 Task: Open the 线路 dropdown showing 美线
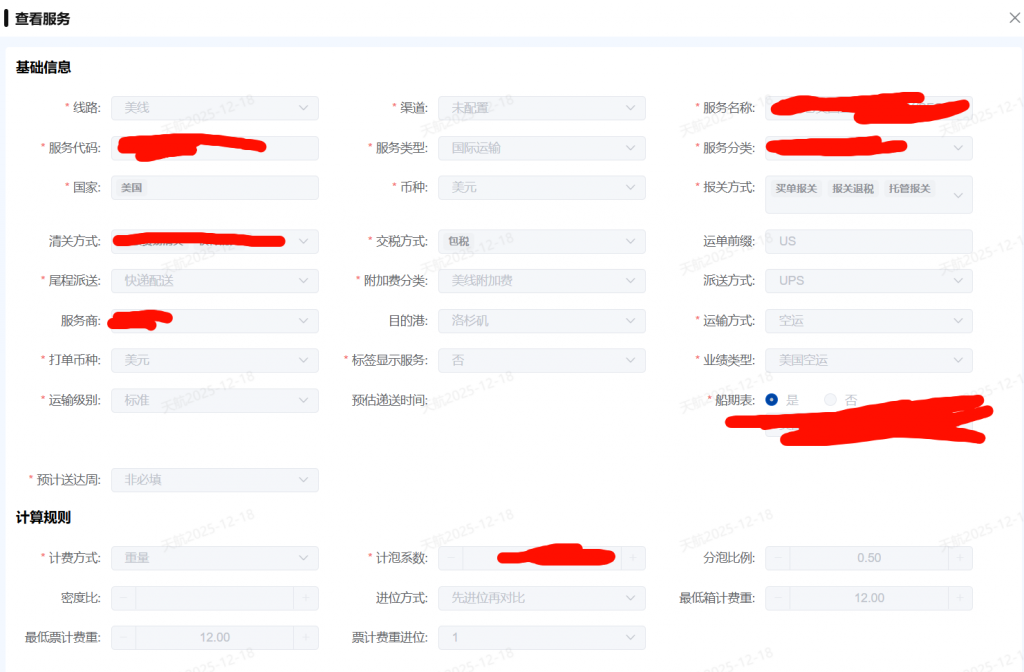214,108
